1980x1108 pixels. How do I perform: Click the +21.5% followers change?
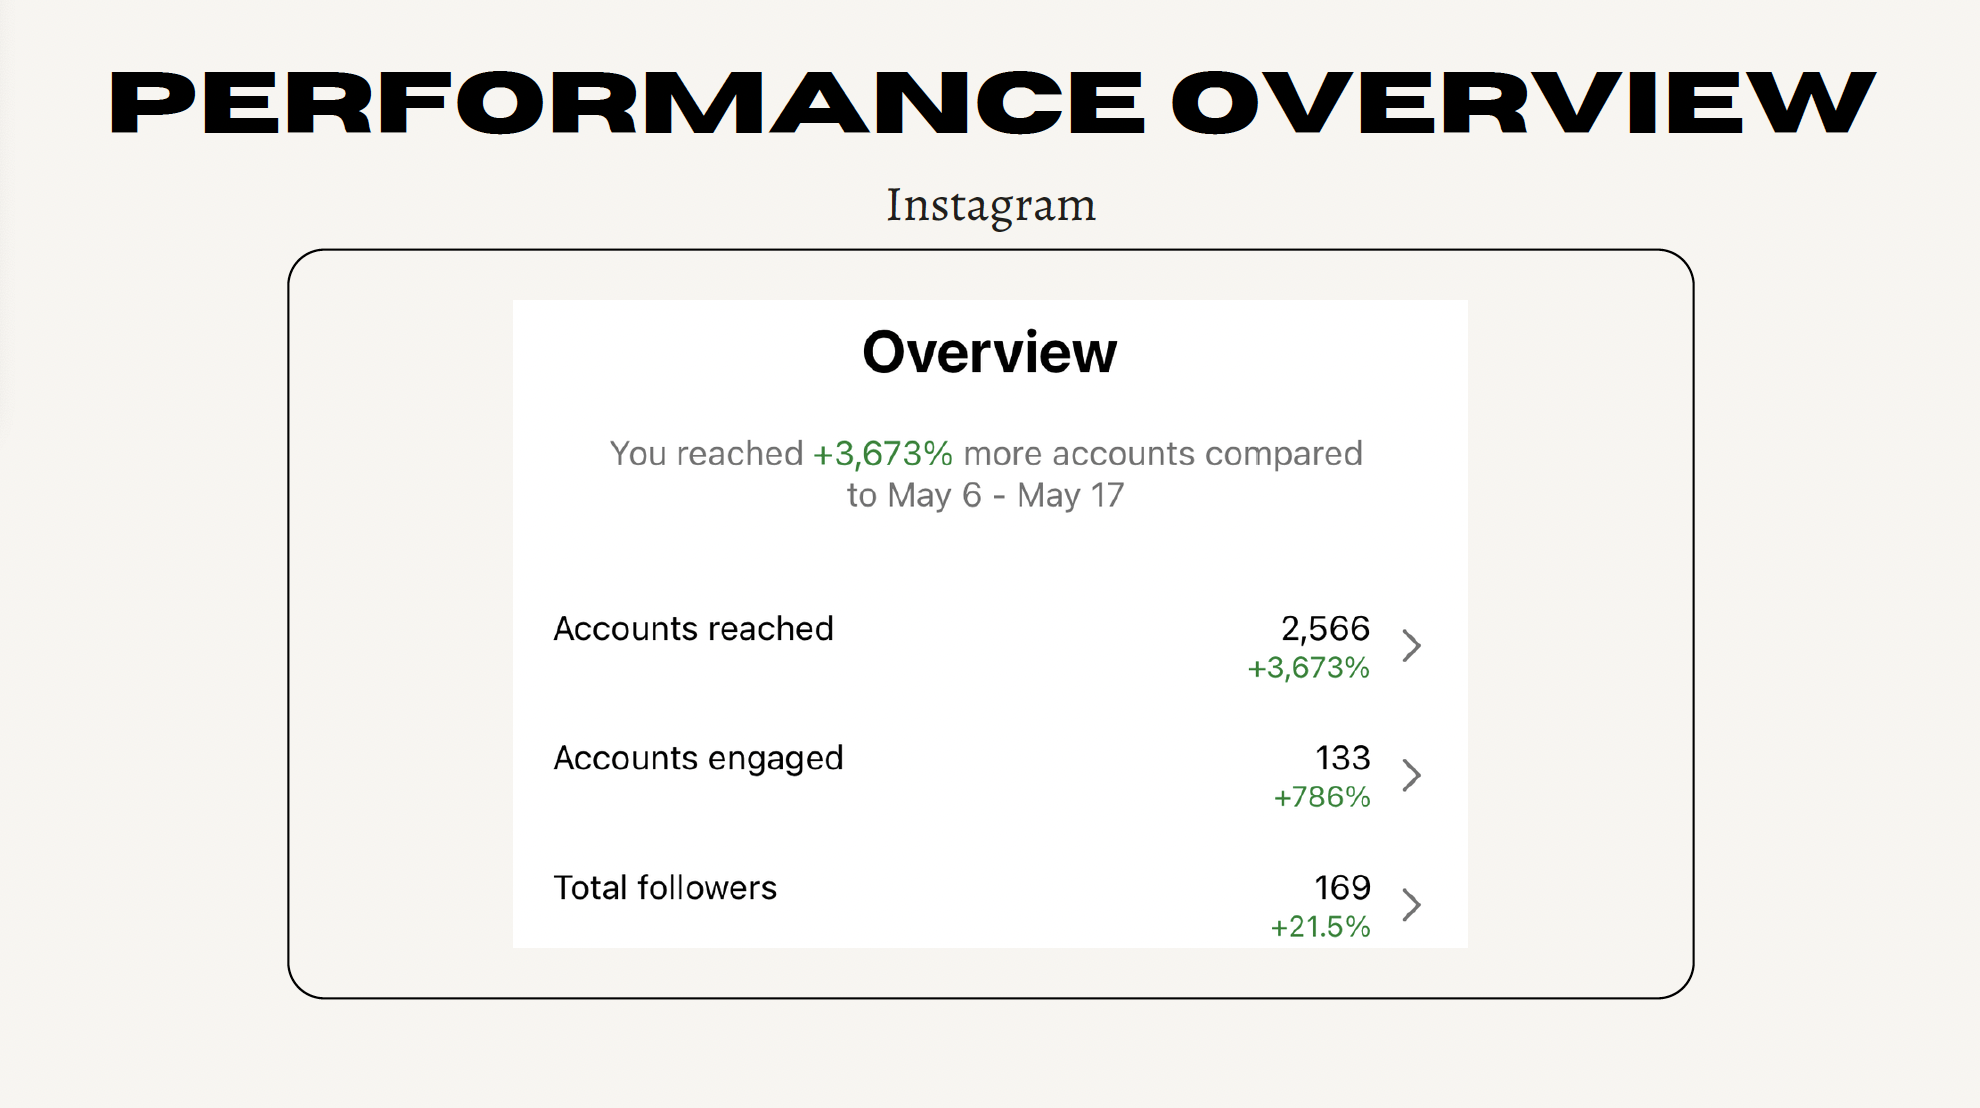click(1320, 927)
